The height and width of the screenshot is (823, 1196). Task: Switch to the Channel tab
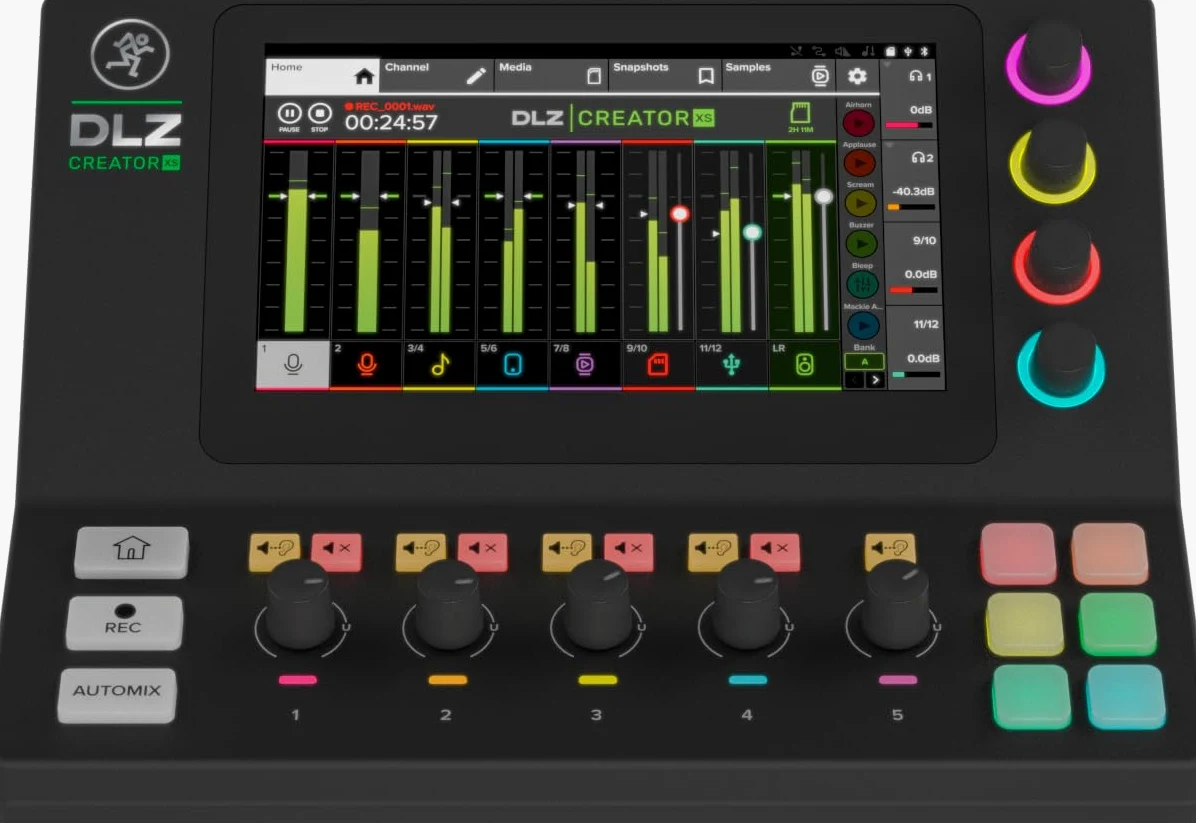pos(436,76)
